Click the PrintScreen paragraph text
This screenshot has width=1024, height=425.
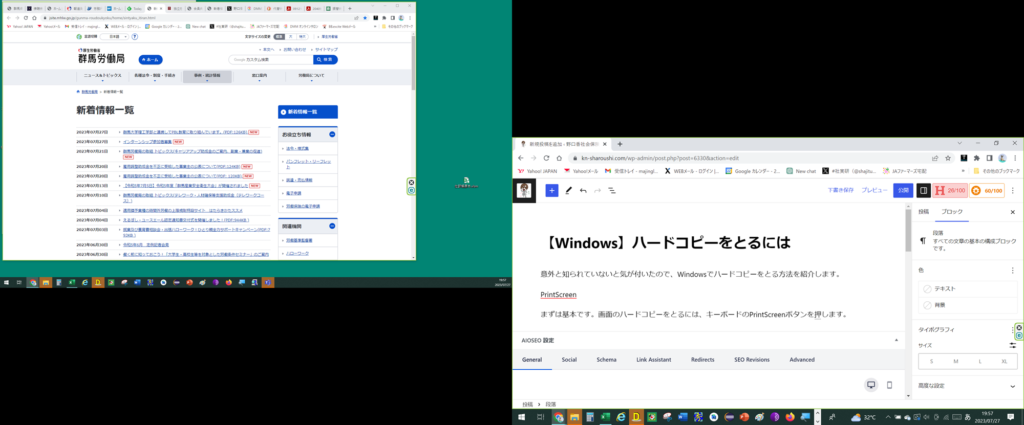(558, 295)
